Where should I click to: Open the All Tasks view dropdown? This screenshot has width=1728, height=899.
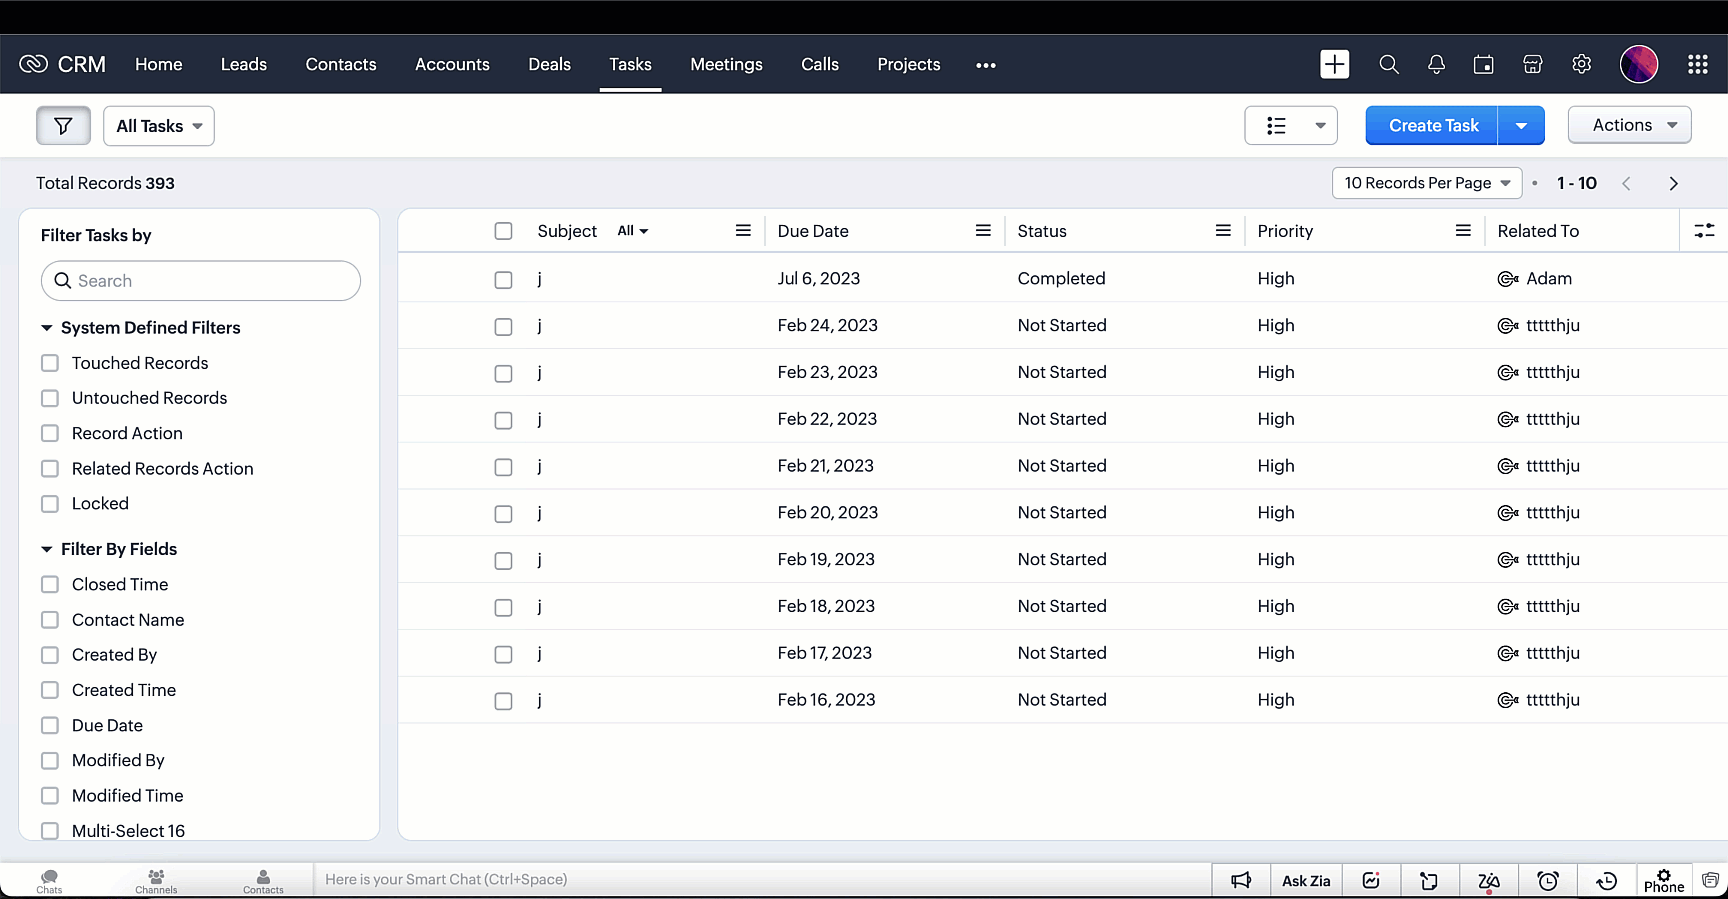[159, 126]
